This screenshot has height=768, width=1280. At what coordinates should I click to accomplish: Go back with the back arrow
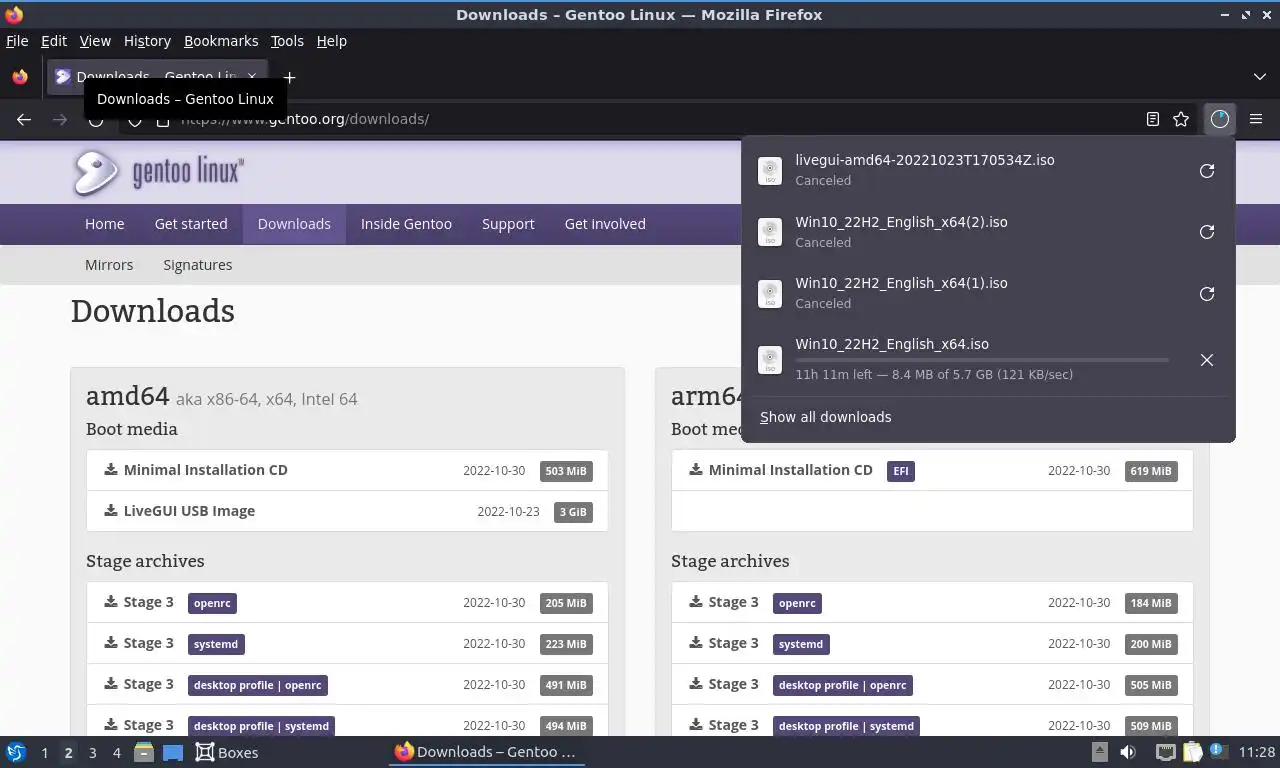pyautogui.click(x=24, y=119)
